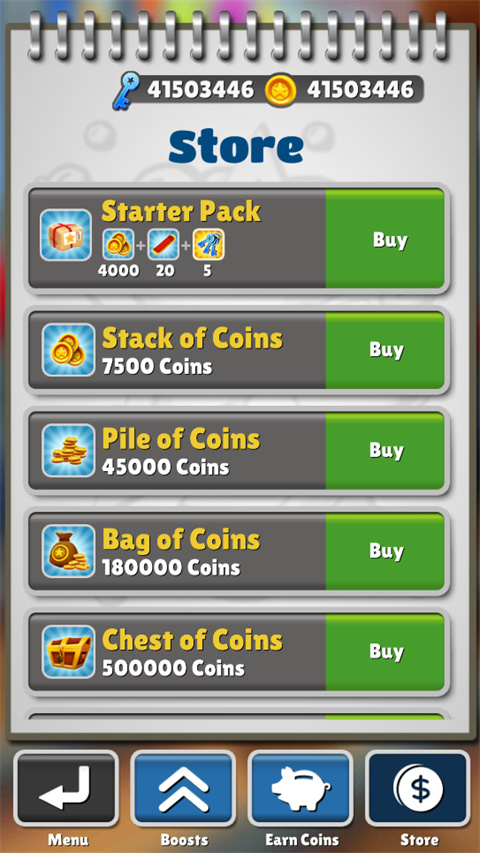Viewport: 480px width, 853px height.
Task: Tap the Starter Pack gift box icon
Action: (66, 235)
